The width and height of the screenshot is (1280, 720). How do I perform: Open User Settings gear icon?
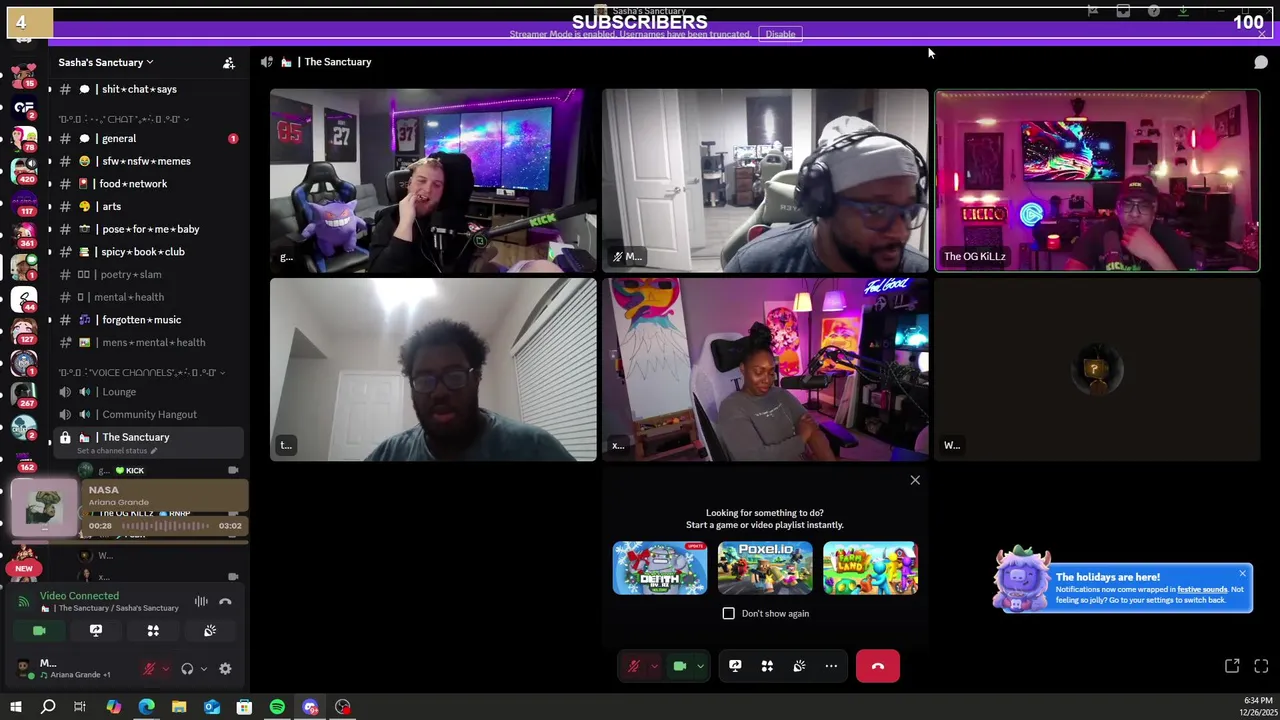click(x=225, y=669)
